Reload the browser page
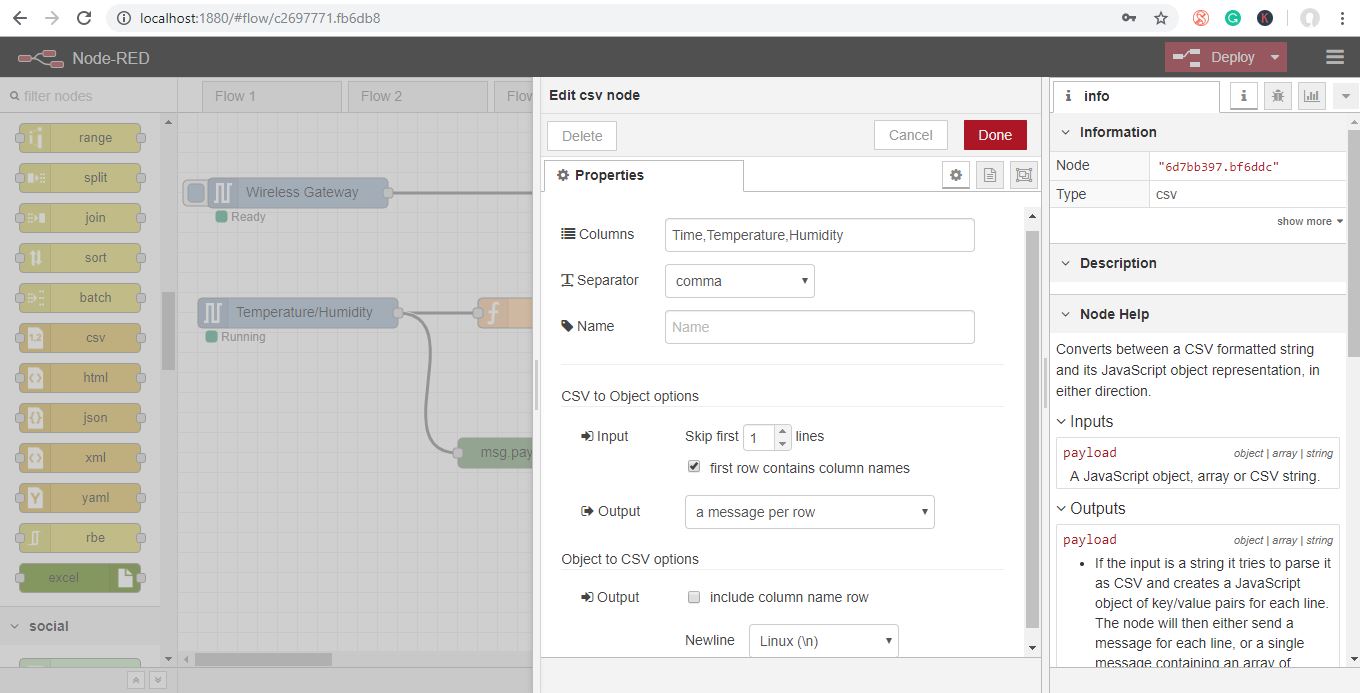1360x693 pixels. (84, 18)
